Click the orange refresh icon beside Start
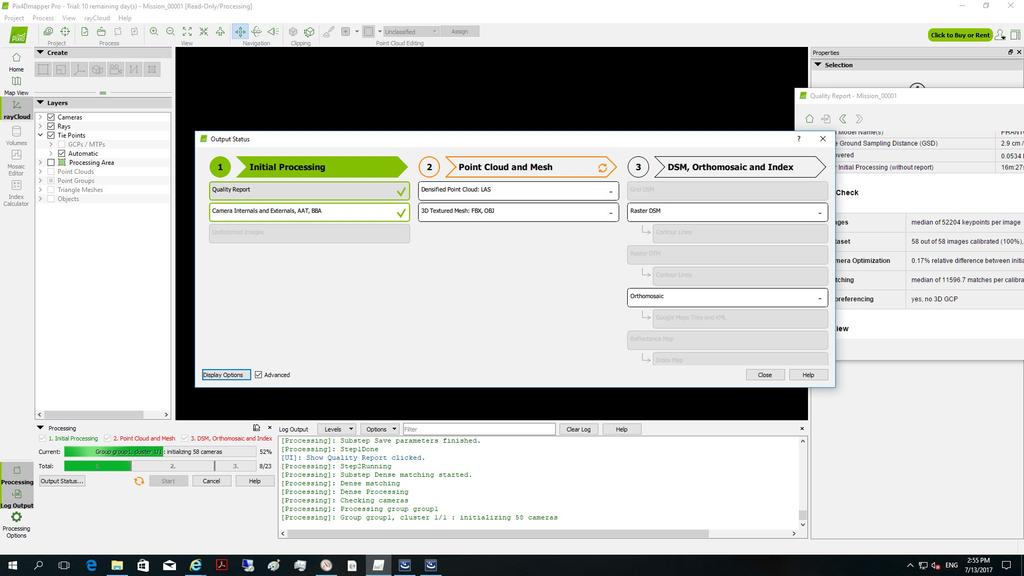The height and width of the screenshot is (576, 1024). (x=138, y=481)
